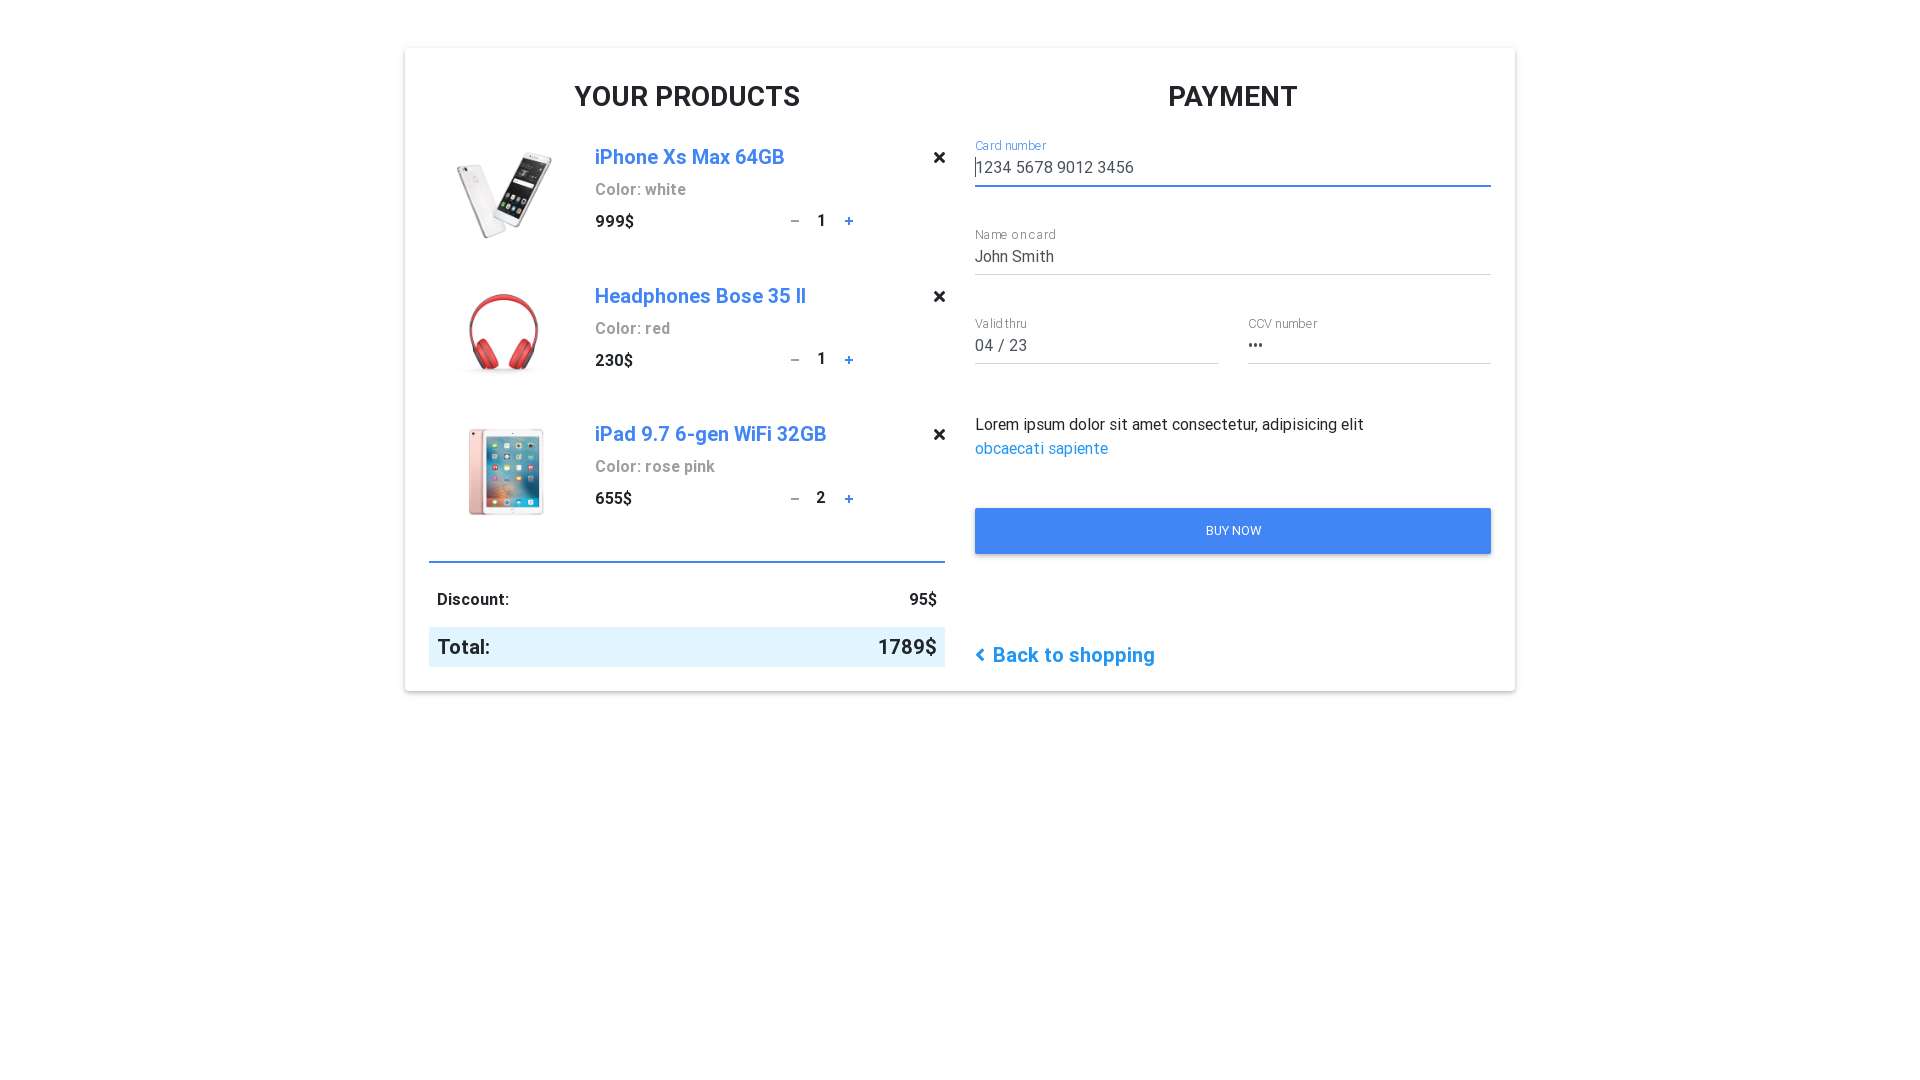The width and height of the screenshot is (1920, 1080).
Task: Remove Headphones Bose 35 II from cart
Action: click(939, 297)
